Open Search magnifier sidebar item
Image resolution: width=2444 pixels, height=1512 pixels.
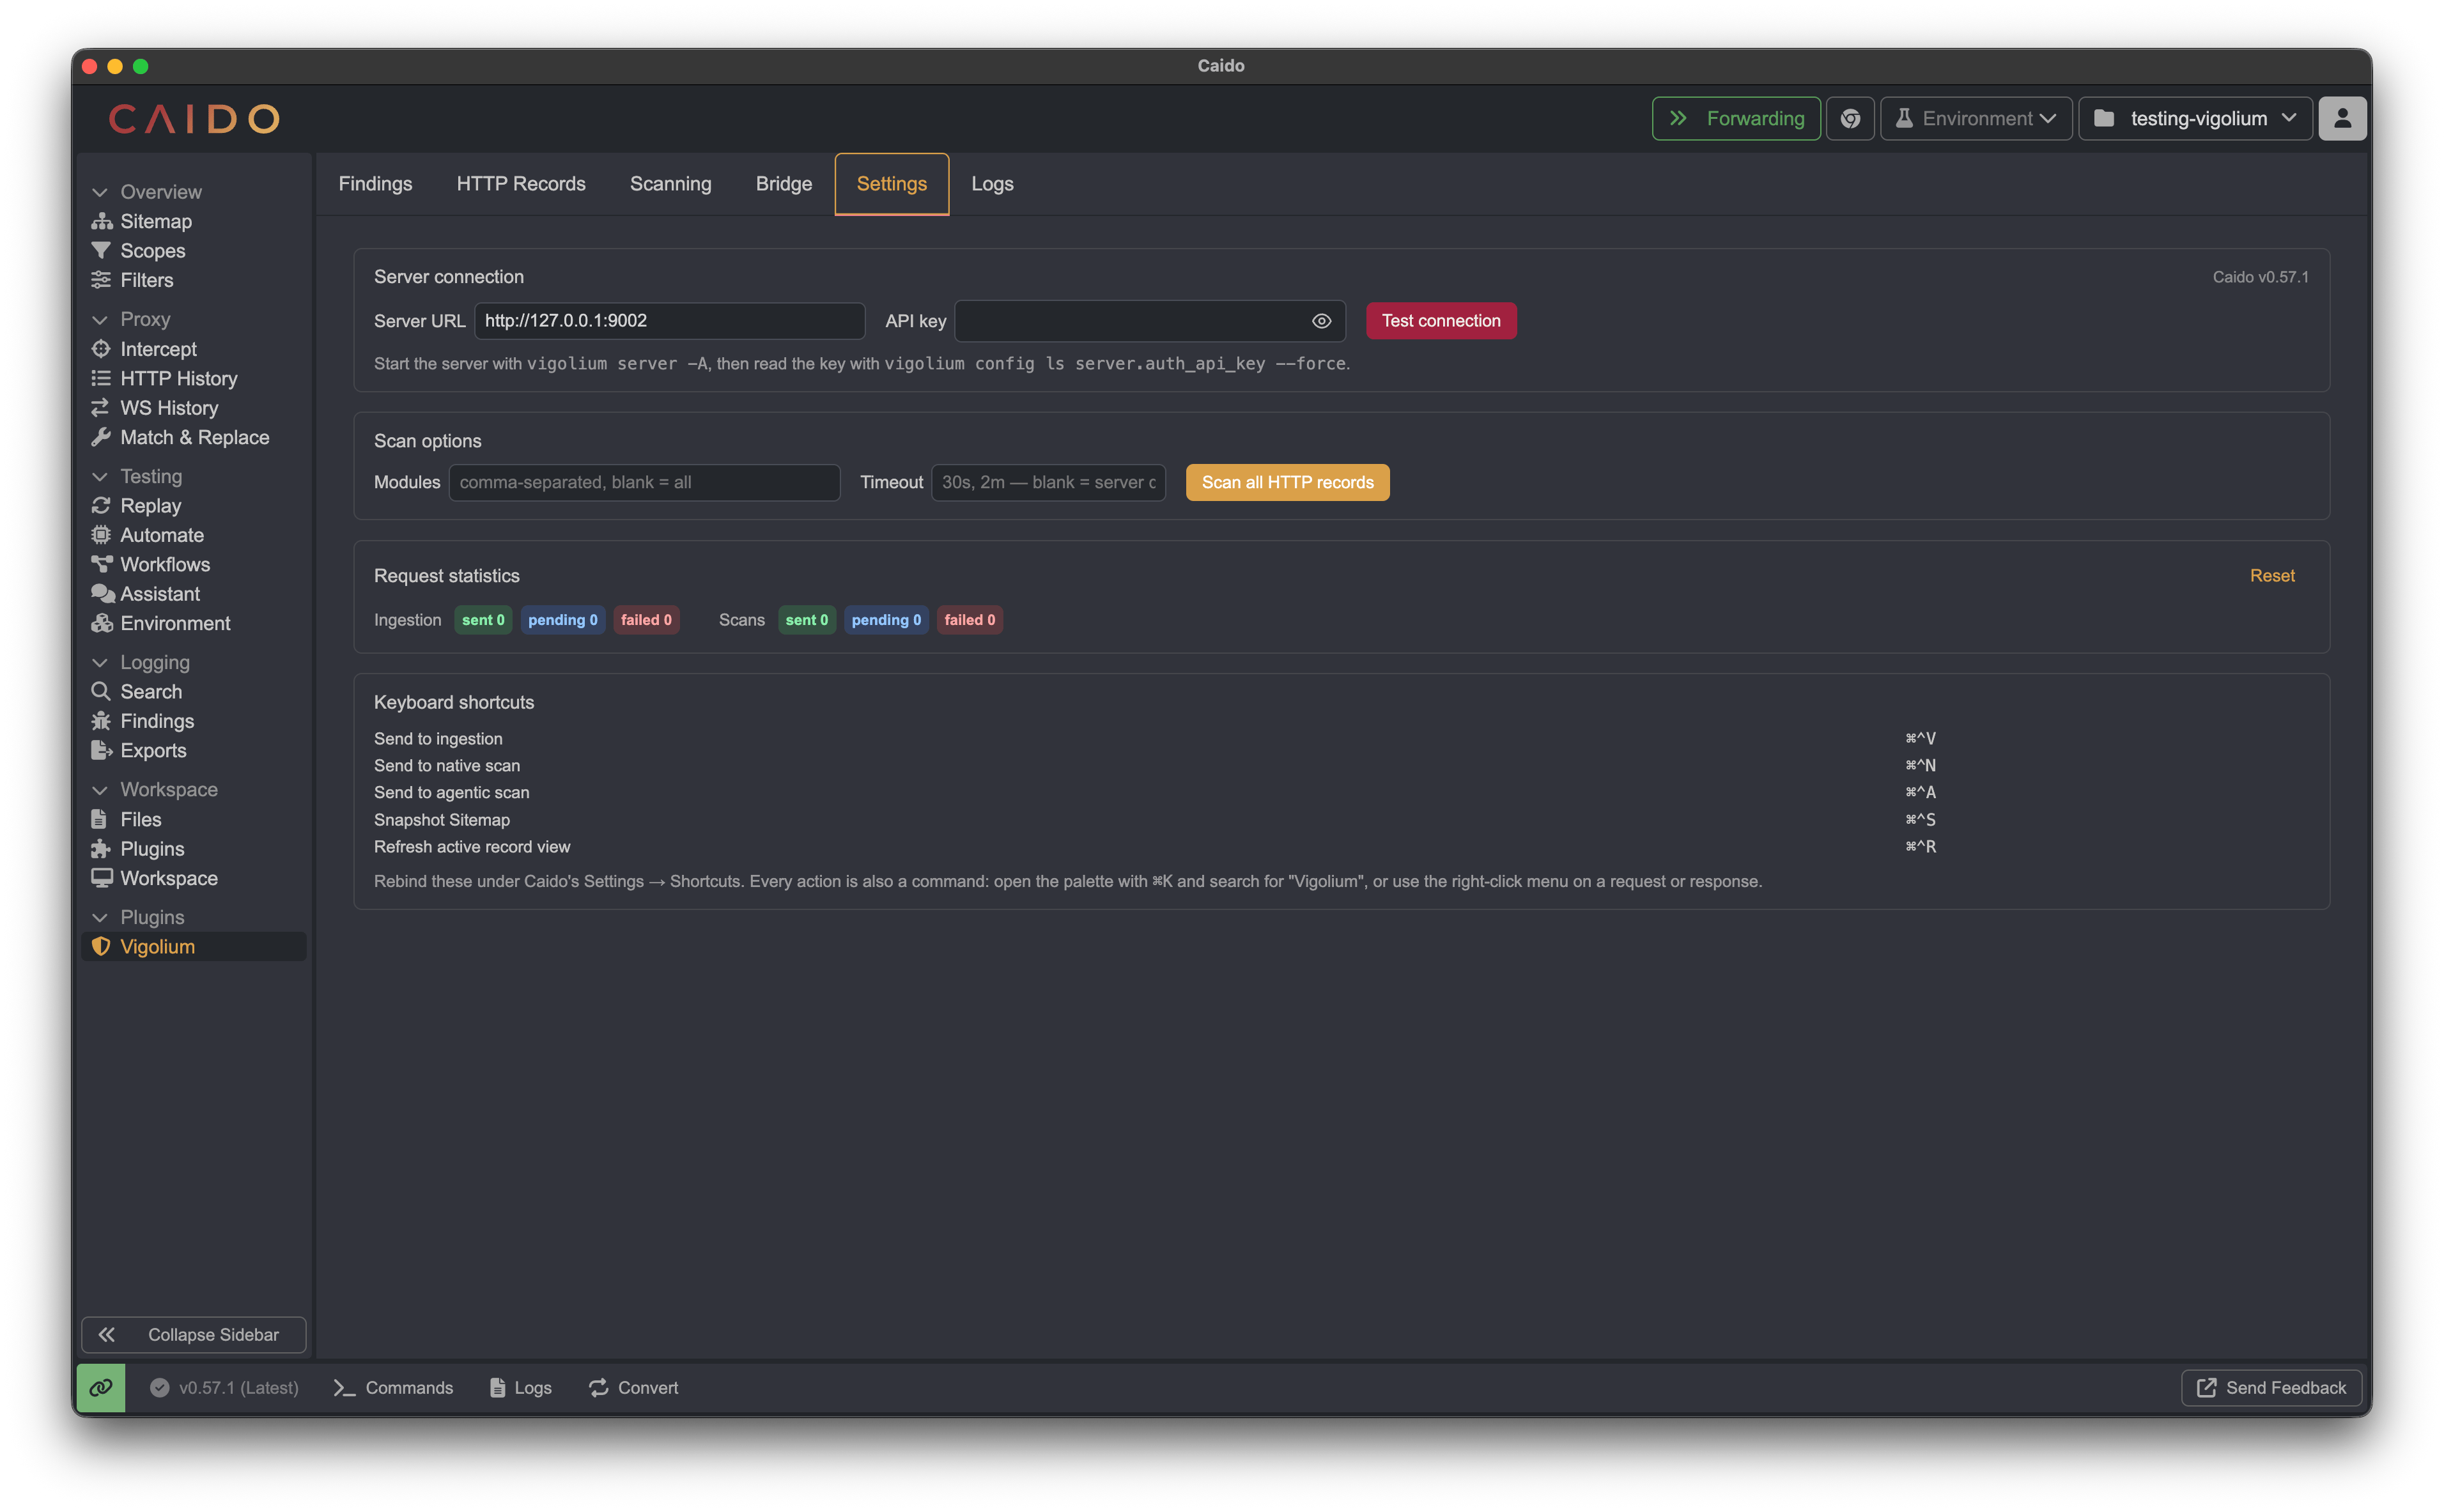tap(193, 692)
